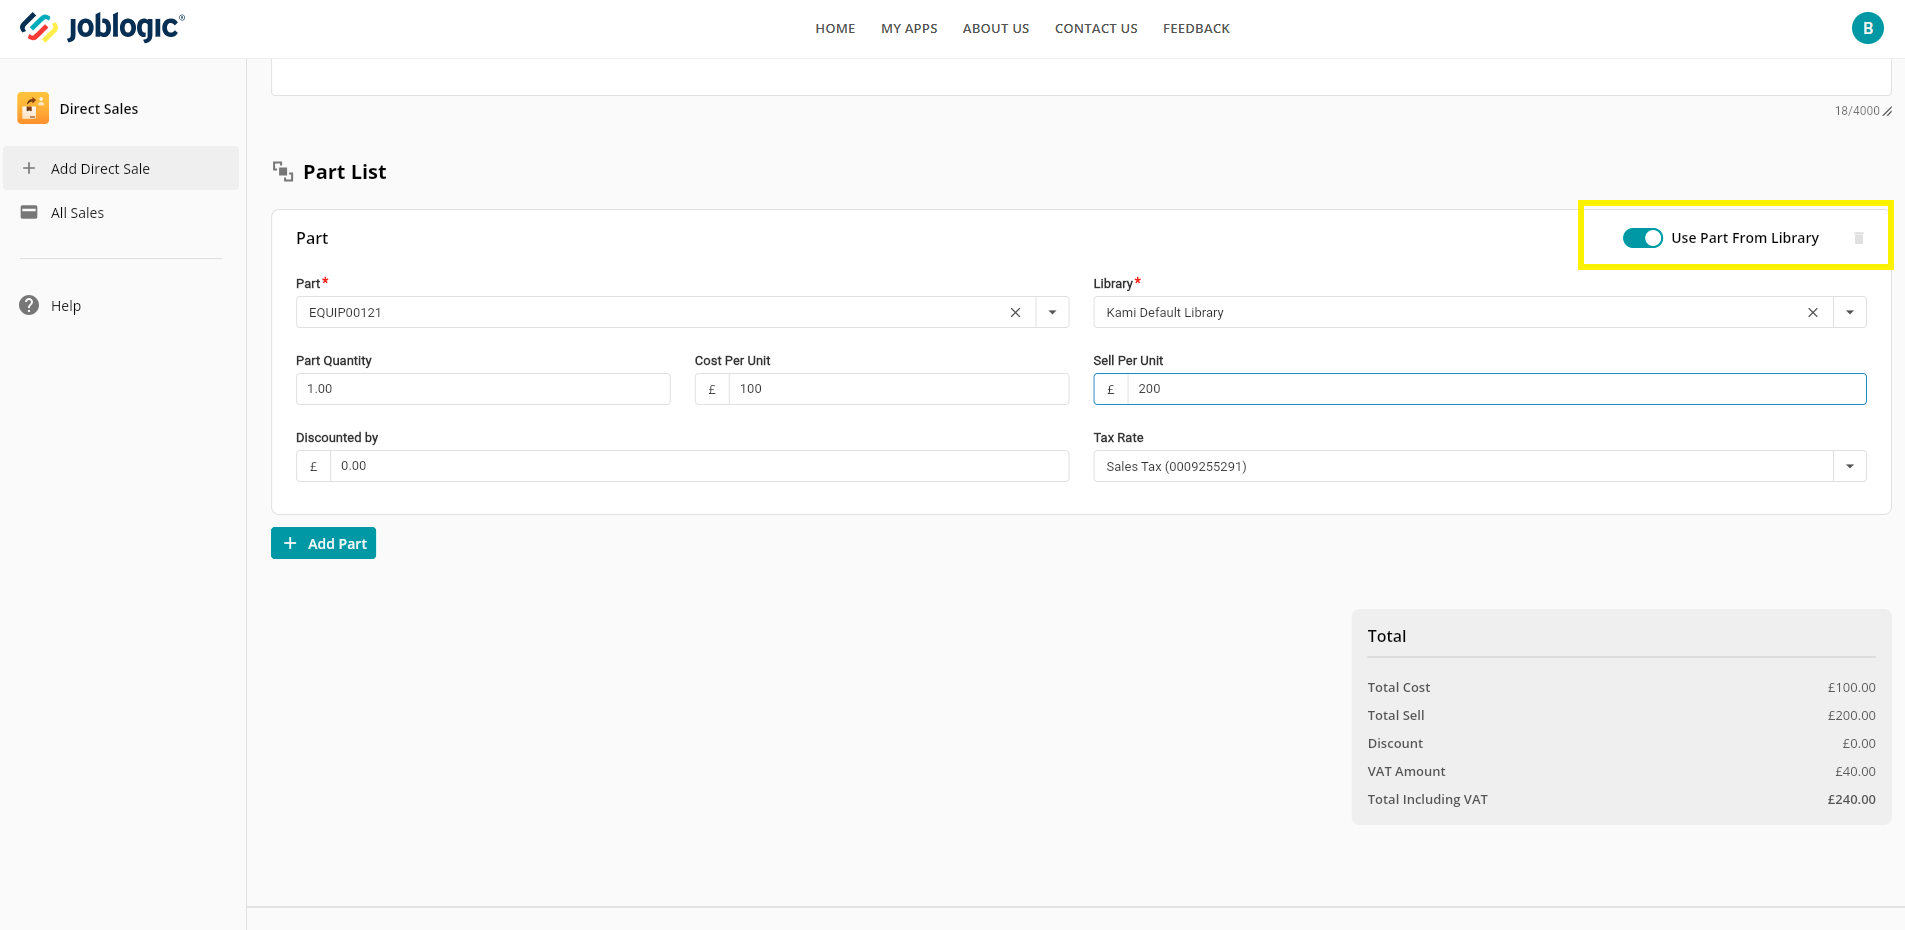Click the Help question mark icon

click(29, 305)
